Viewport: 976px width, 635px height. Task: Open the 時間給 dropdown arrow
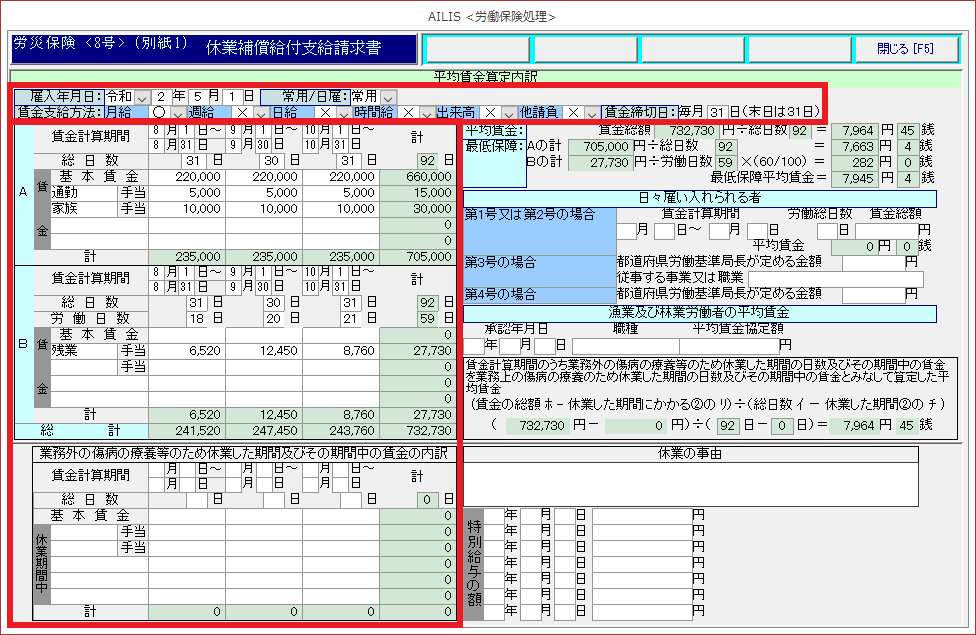point(426,113)
